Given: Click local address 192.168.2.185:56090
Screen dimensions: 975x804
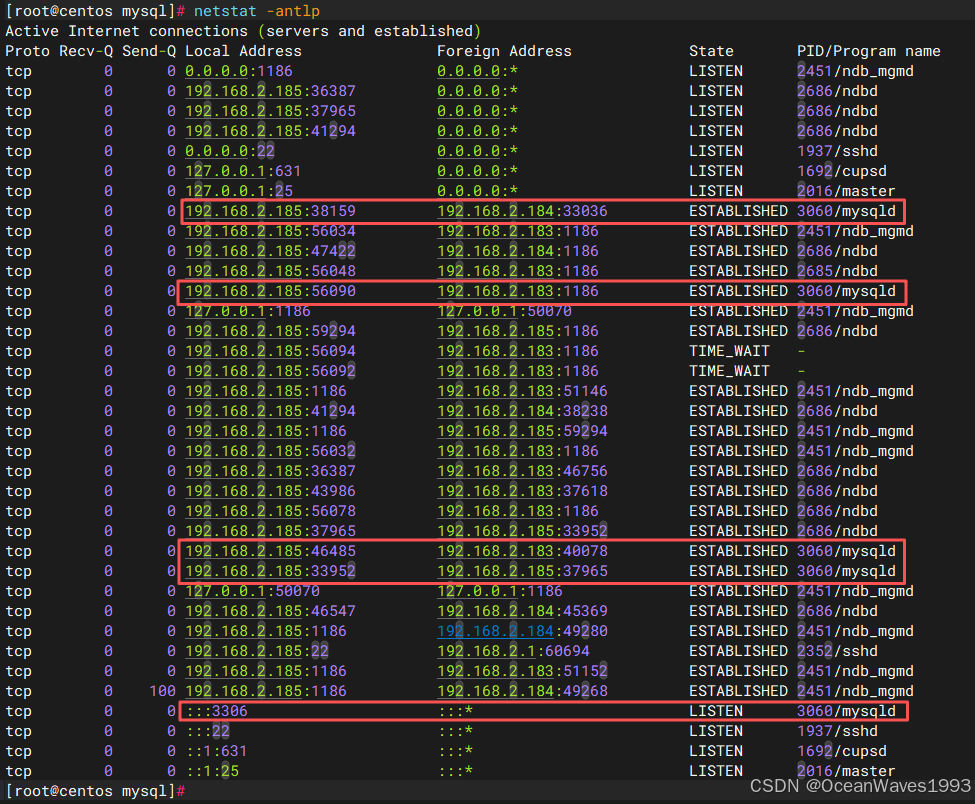Looking at the screenshot, I should (270, 291).
